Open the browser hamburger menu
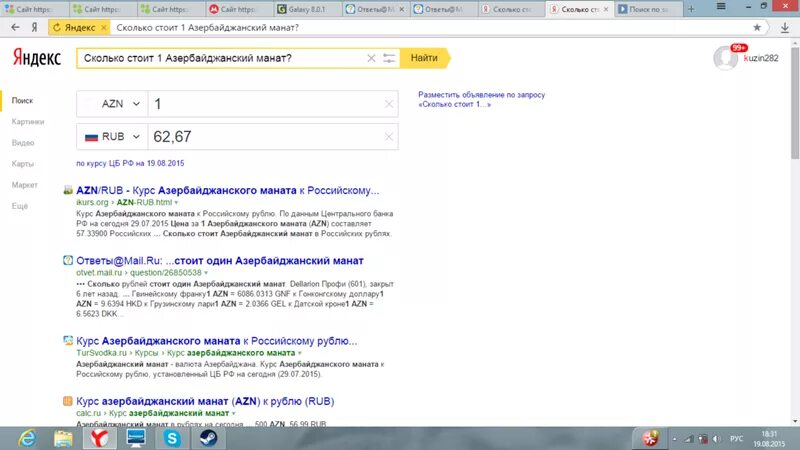The image size is (800, 450). point(721,7)
